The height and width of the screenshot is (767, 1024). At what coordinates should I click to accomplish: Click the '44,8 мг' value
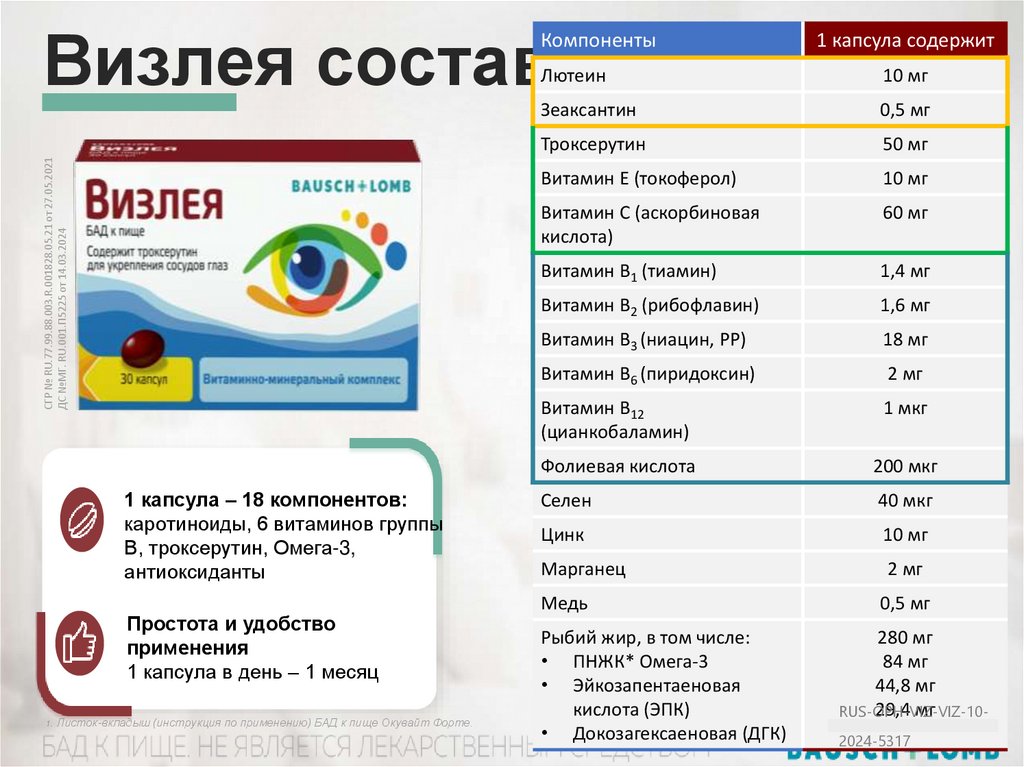[905, 686]
